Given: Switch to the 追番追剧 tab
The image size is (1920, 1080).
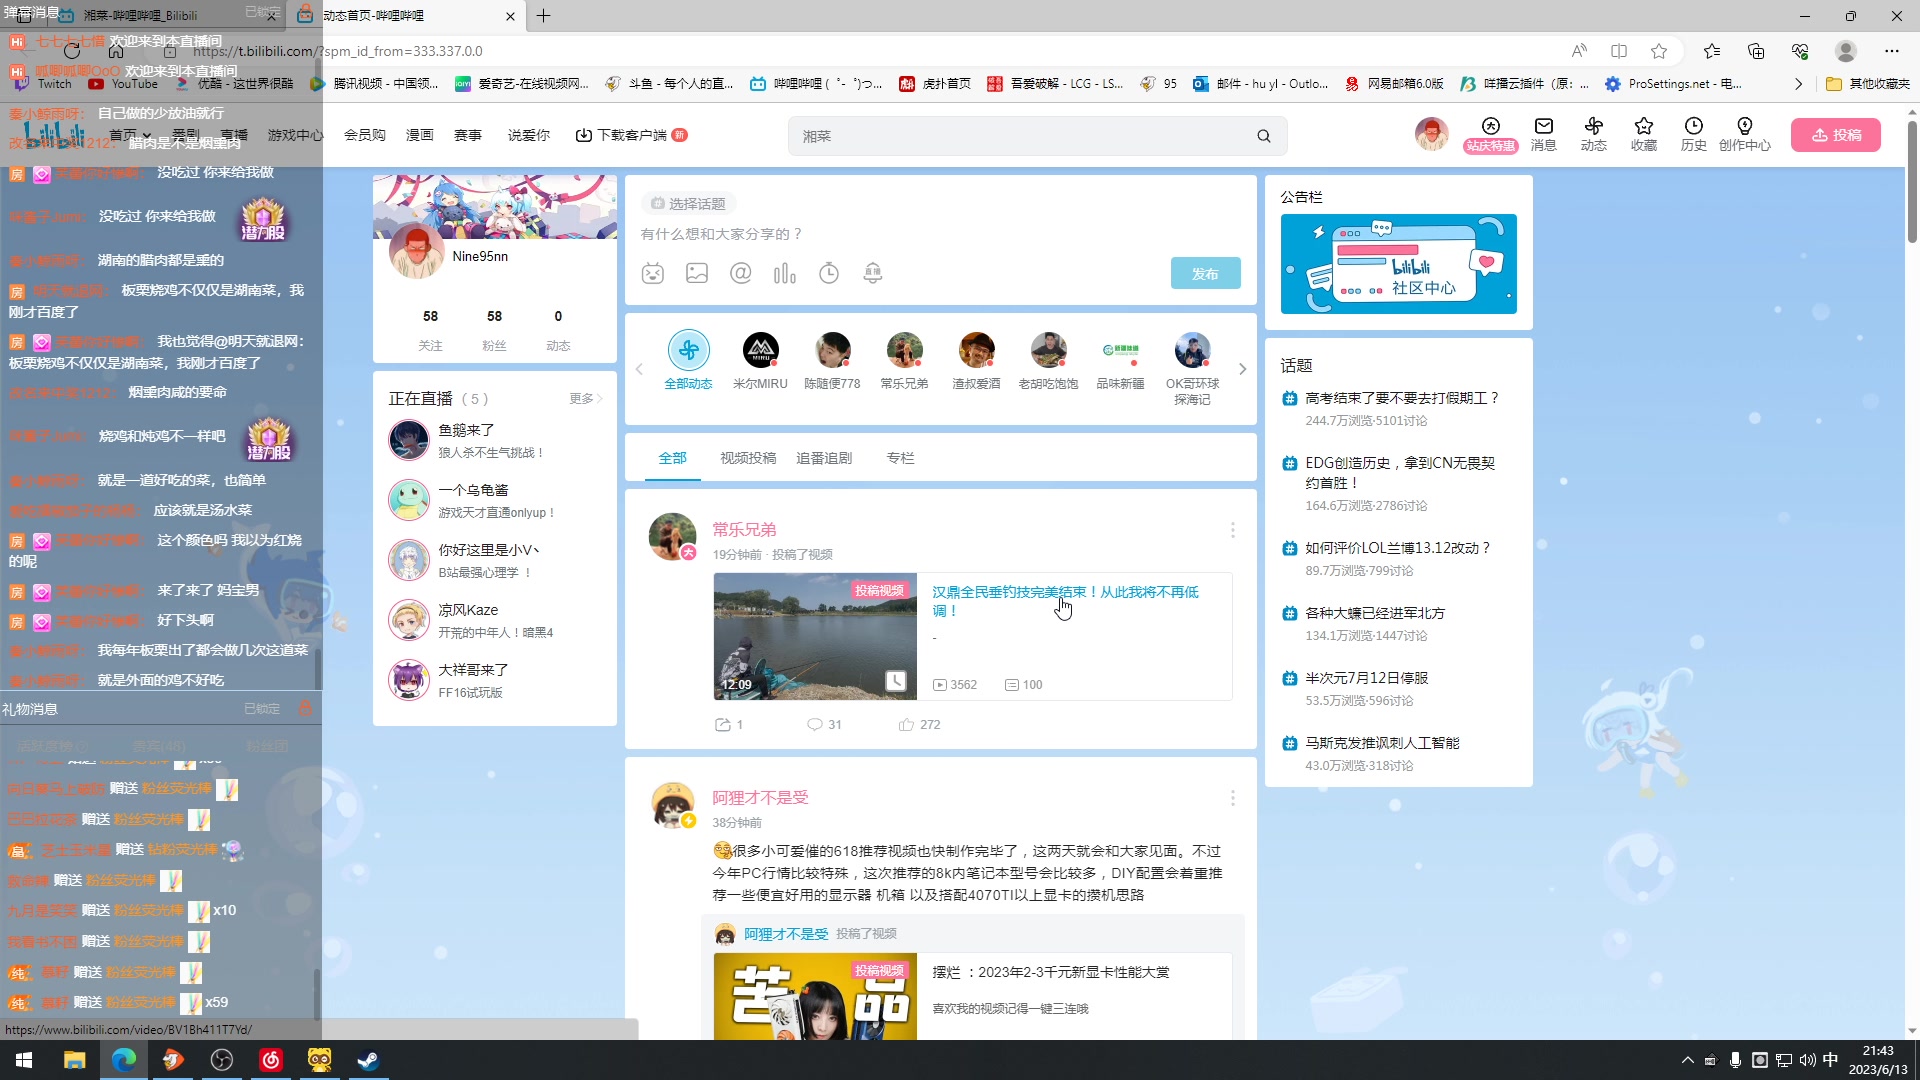Looking at the screenshot, I should pyautogui.click(x=824, y=458).
